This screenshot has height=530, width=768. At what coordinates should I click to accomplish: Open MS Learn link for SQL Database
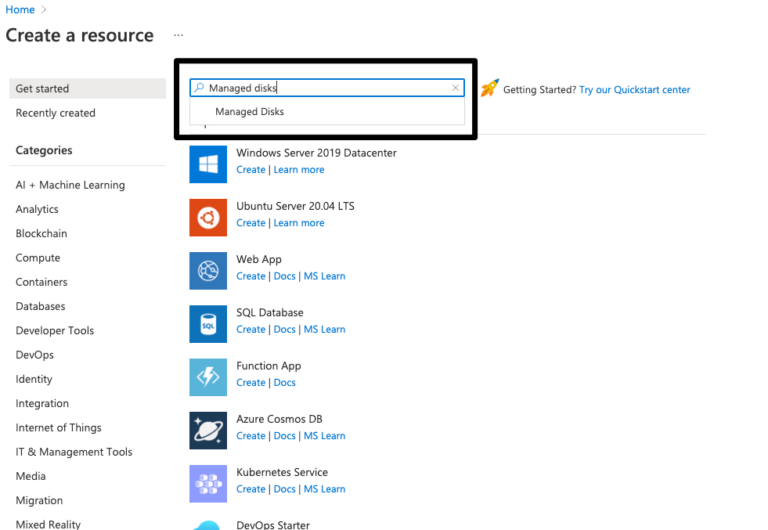(325, 329)
